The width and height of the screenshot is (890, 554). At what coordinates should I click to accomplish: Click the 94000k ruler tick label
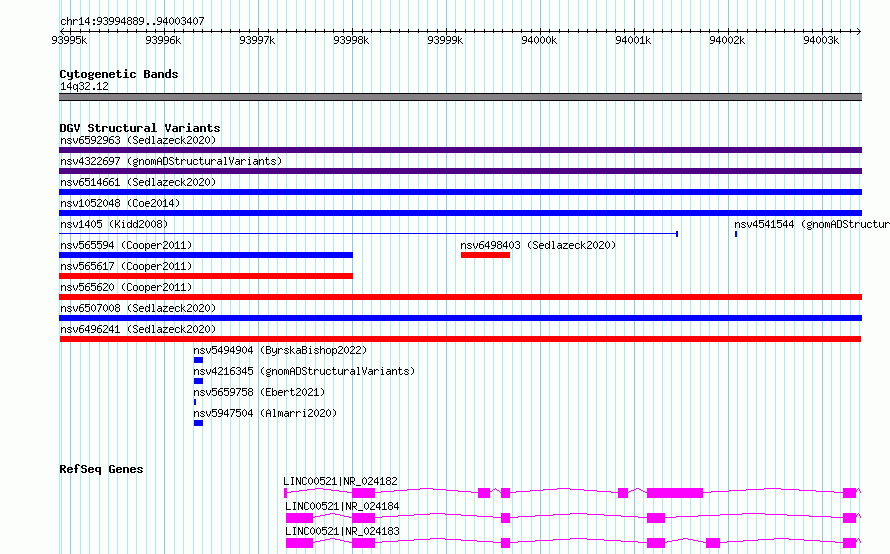tap(539, 40)
